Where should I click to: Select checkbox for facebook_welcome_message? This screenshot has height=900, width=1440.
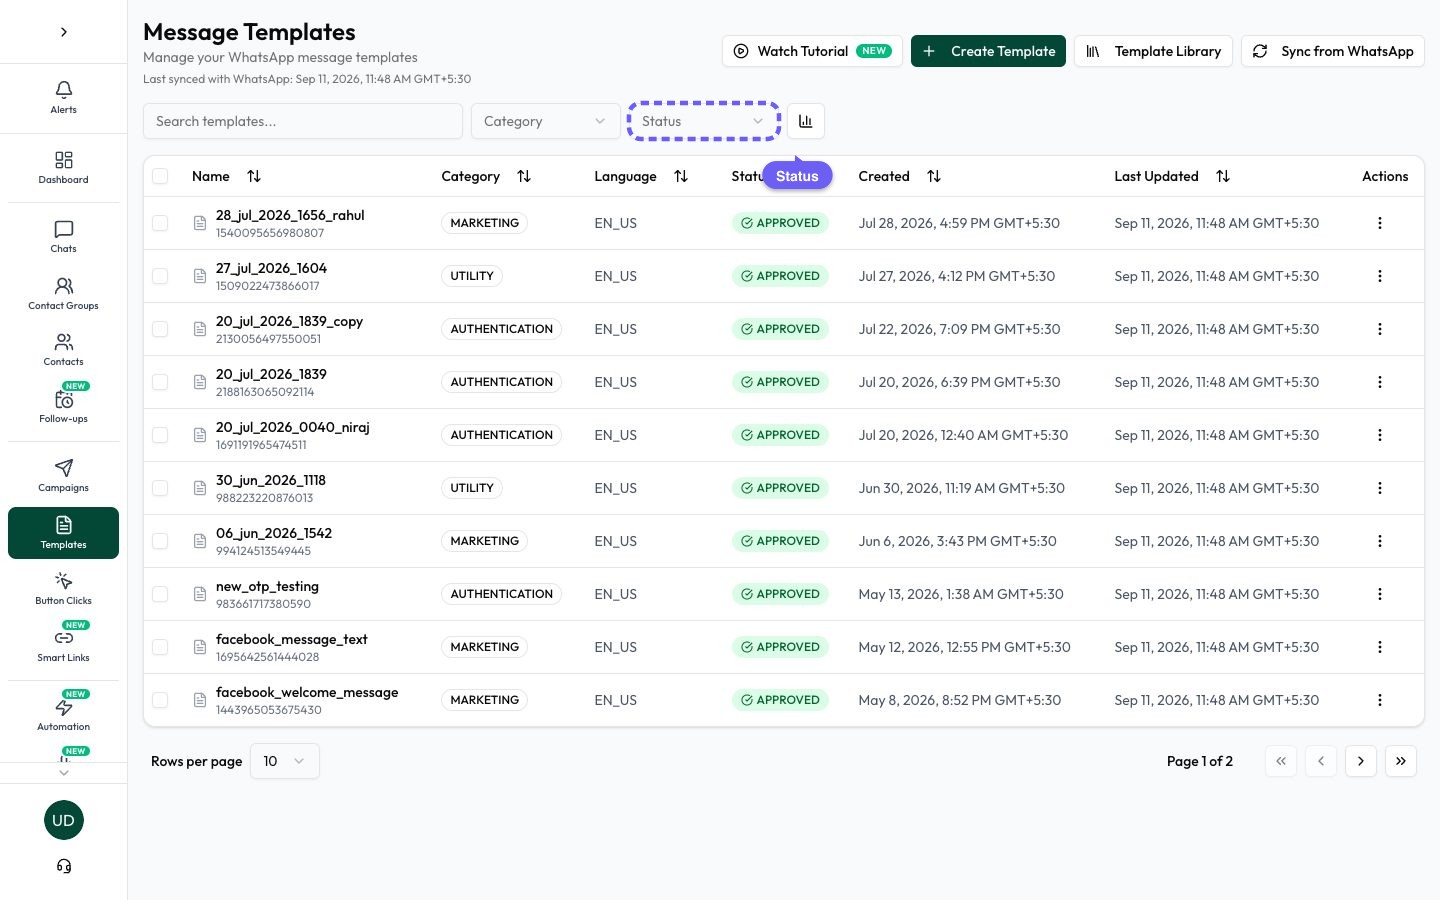click(x=160, y=700)
